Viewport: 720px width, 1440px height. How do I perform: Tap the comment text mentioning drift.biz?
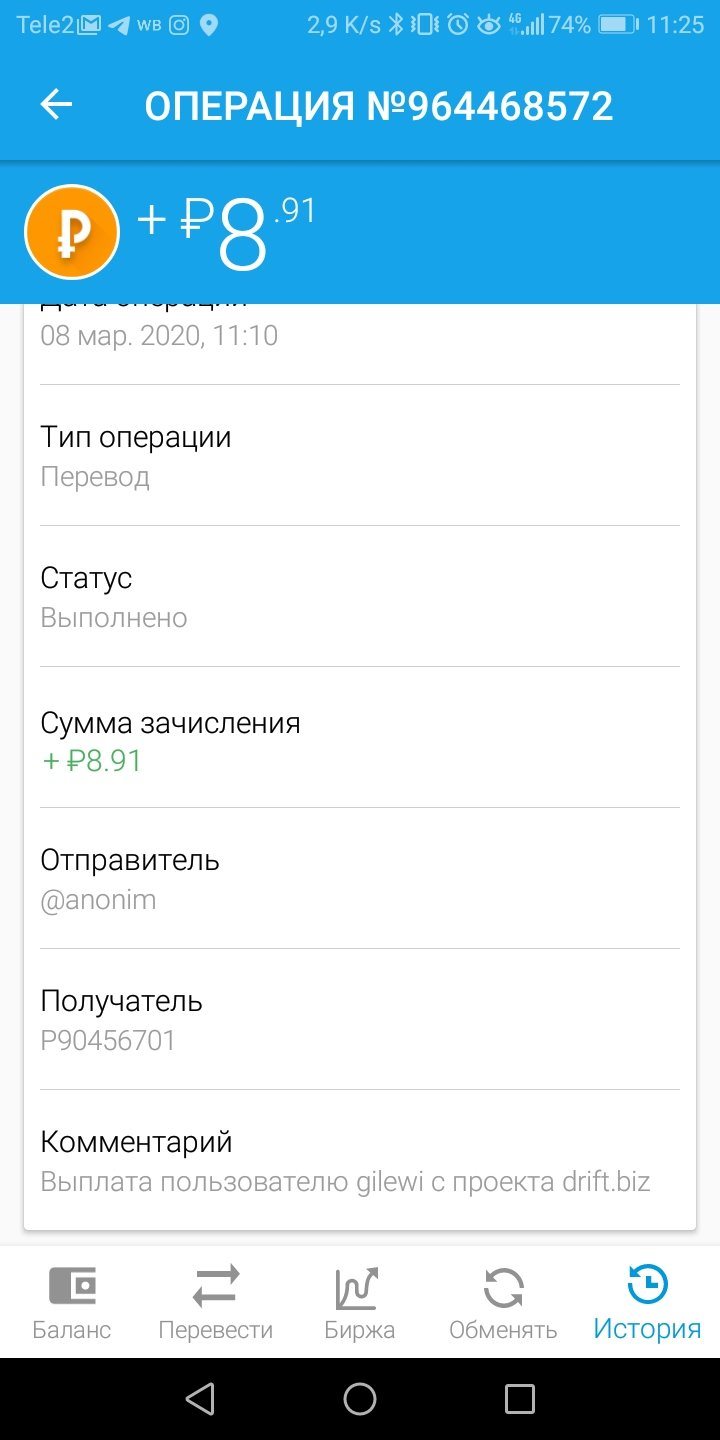(345, 1182)
